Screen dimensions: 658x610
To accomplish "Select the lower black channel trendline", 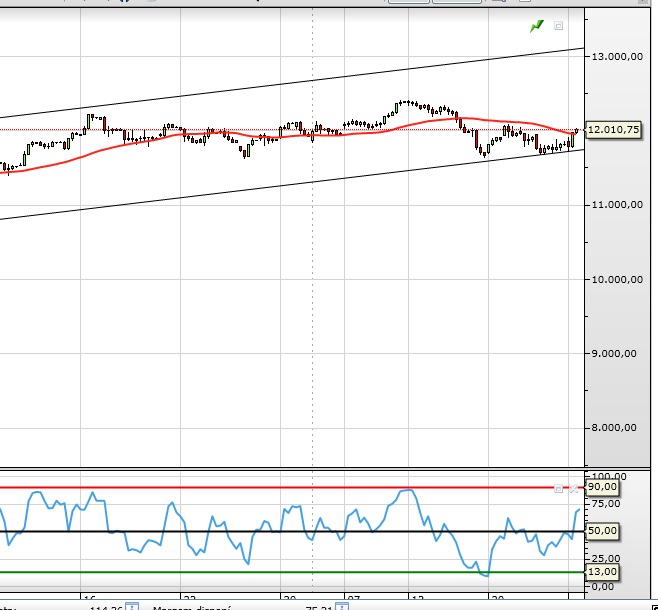I will point(294,184).
